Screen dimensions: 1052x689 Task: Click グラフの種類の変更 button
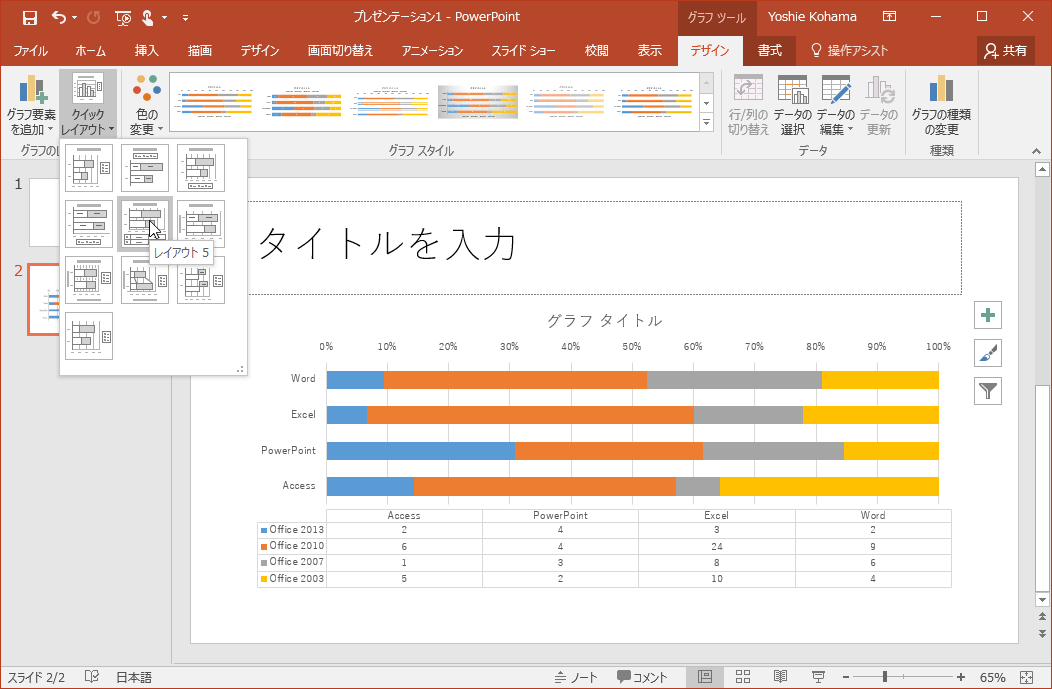coord(941,105)
